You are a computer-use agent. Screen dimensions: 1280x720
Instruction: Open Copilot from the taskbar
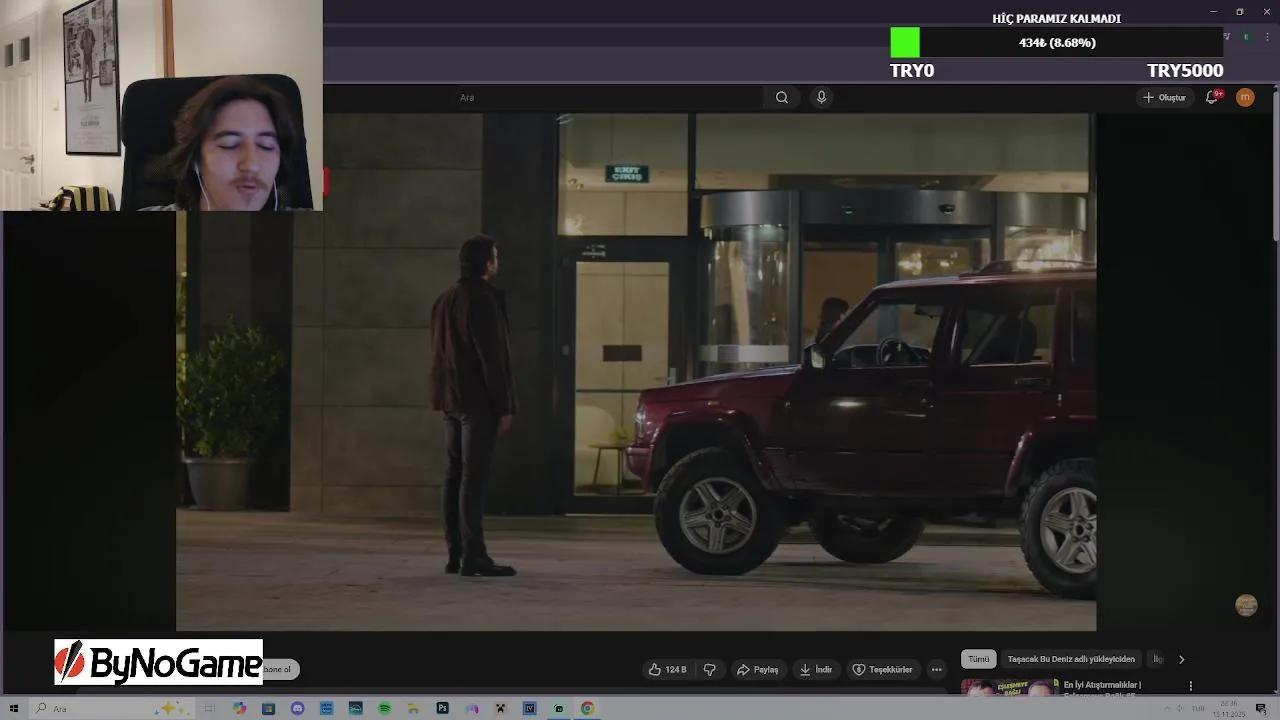pyautogui.click(x=239, y=708)
